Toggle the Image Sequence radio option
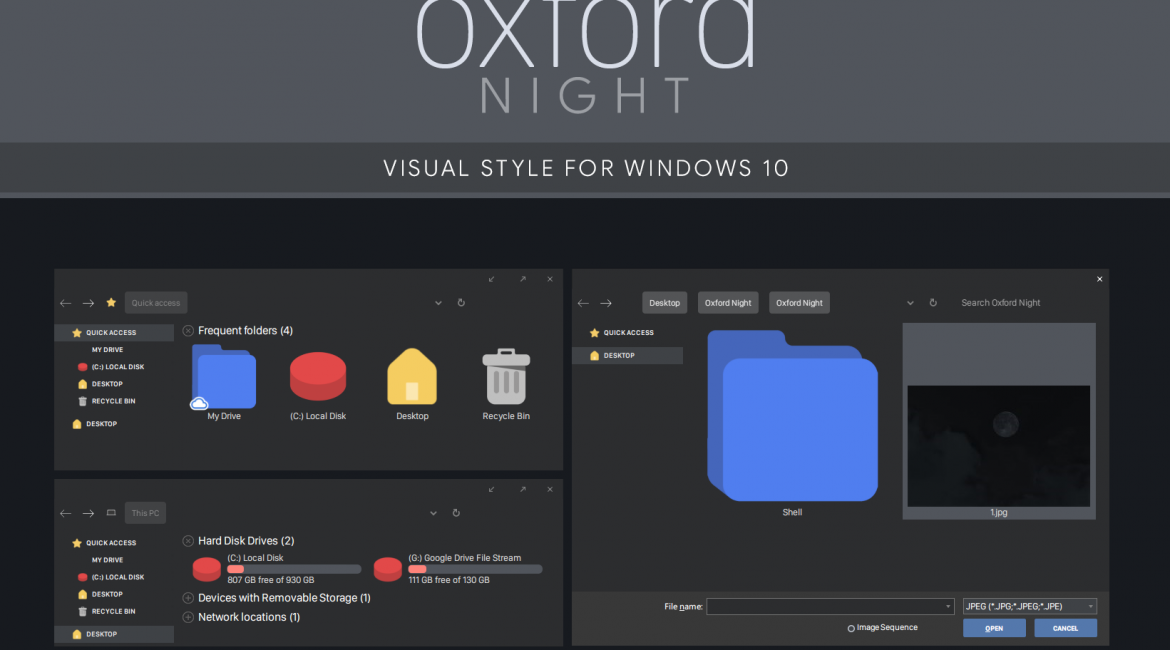This screenshot has width=1170, height=650. 851,628
